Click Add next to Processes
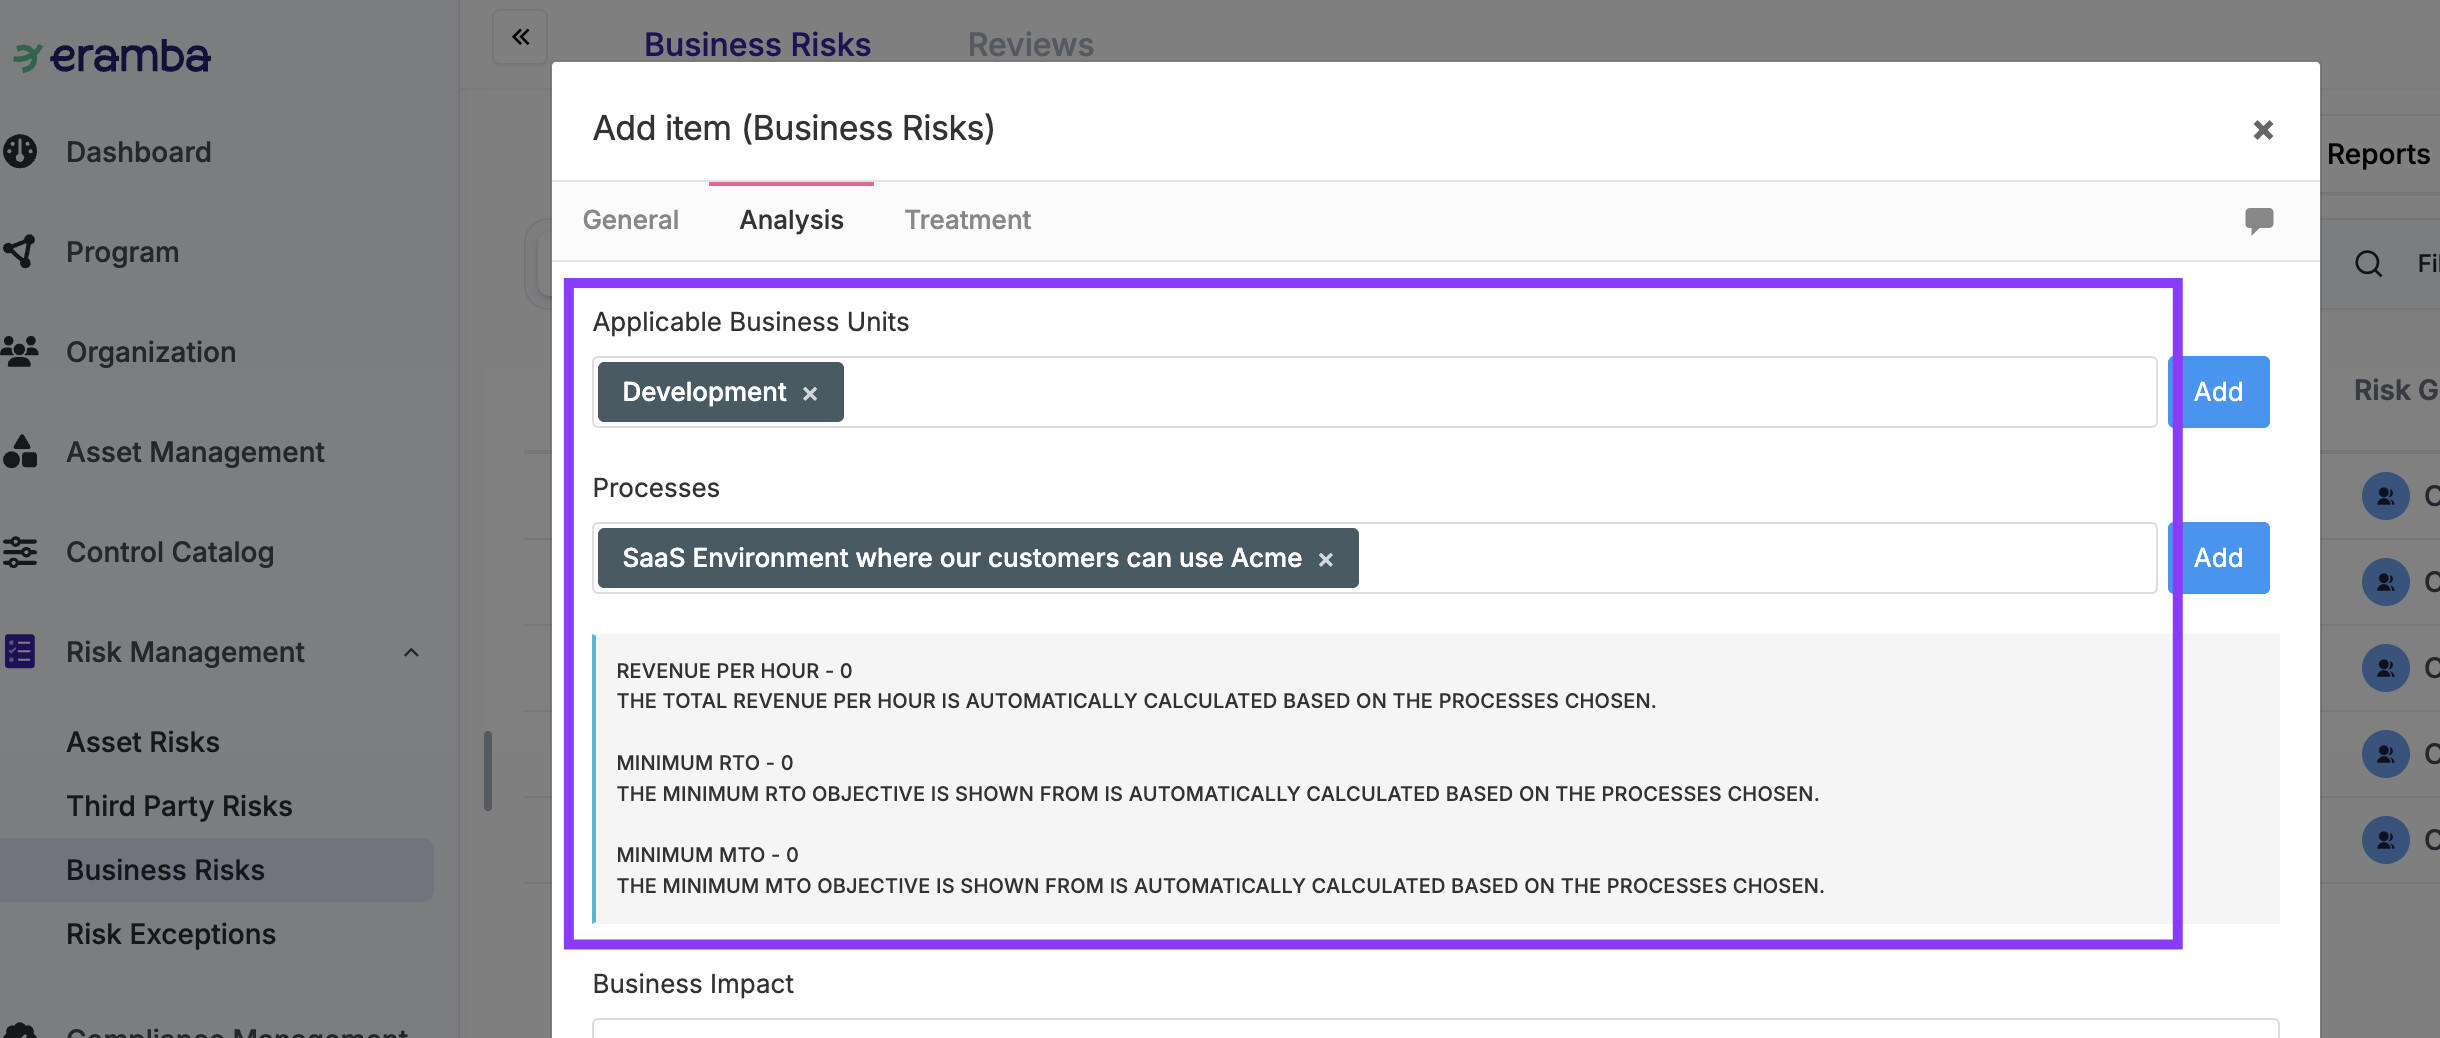The image size is (2440, 1038). pyautogui.click(x=2218, y=558)
